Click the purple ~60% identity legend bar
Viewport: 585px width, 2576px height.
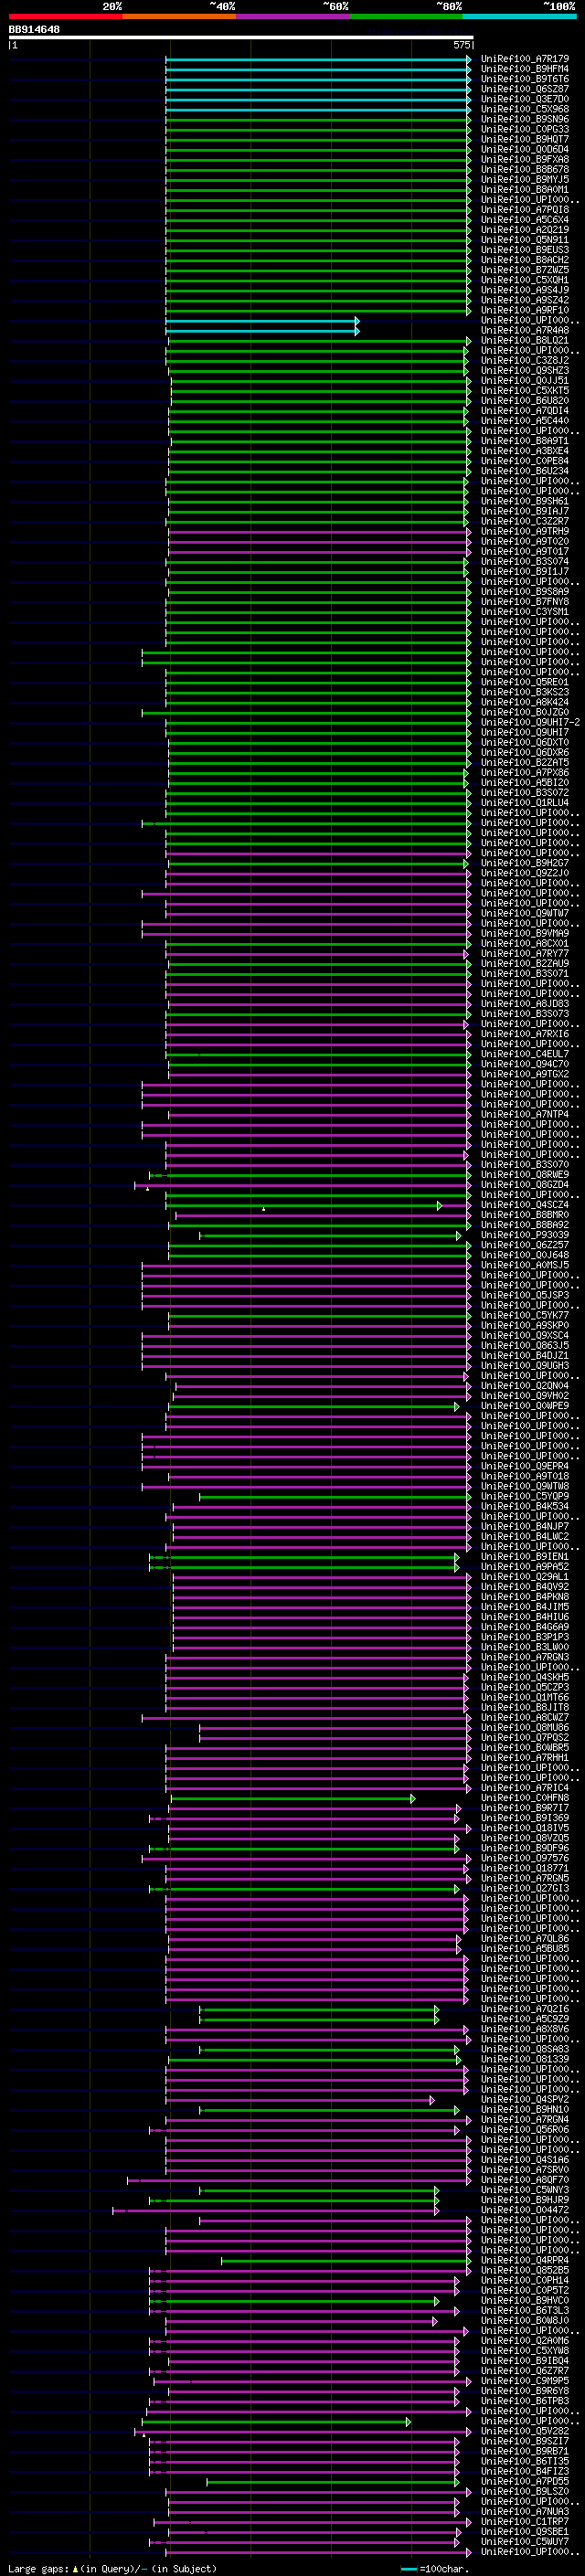tap(293, 16)
